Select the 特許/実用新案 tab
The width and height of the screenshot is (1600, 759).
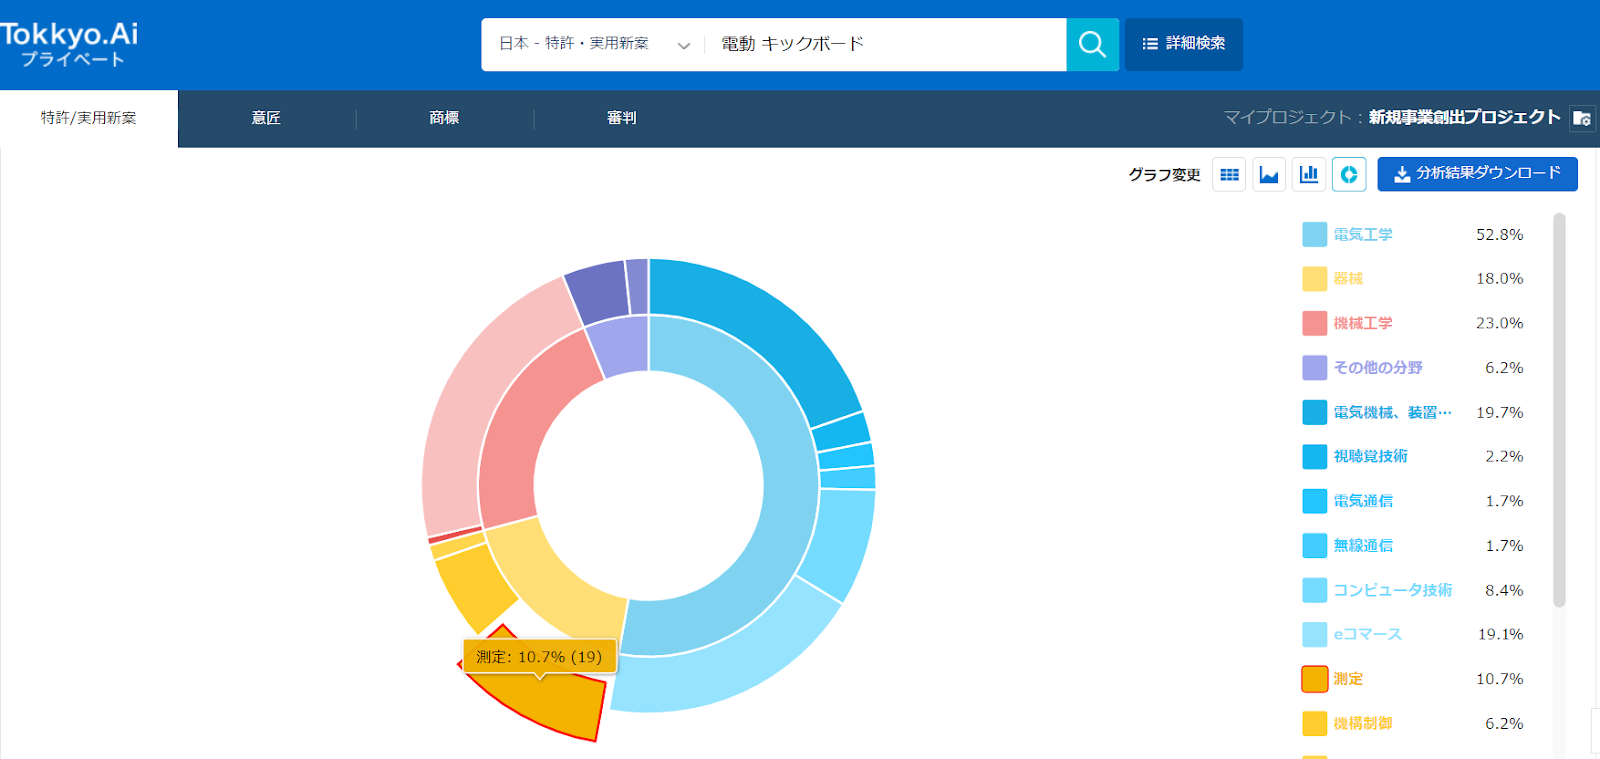click(89, 118)
